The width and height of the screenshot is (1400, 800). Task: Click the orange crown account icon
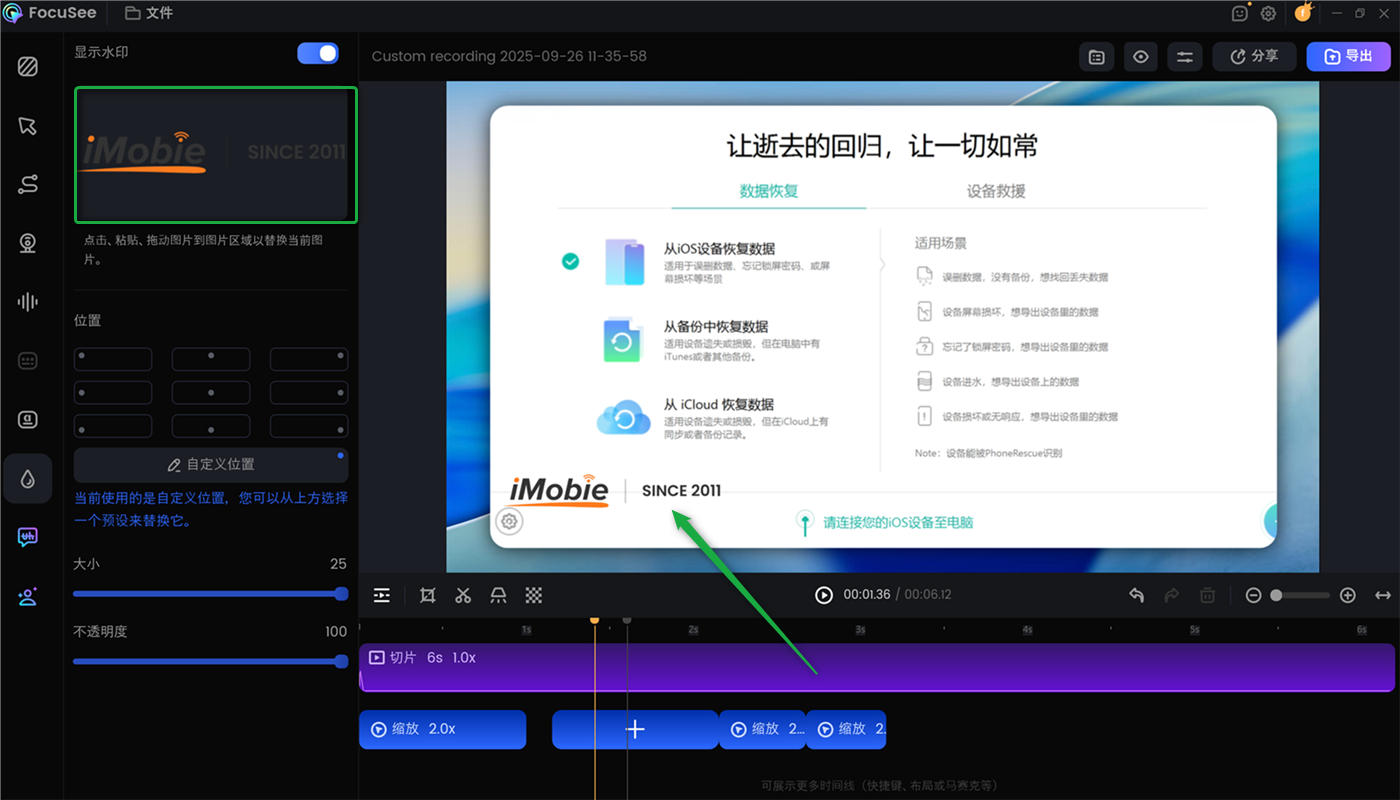tap(1303, 12)
